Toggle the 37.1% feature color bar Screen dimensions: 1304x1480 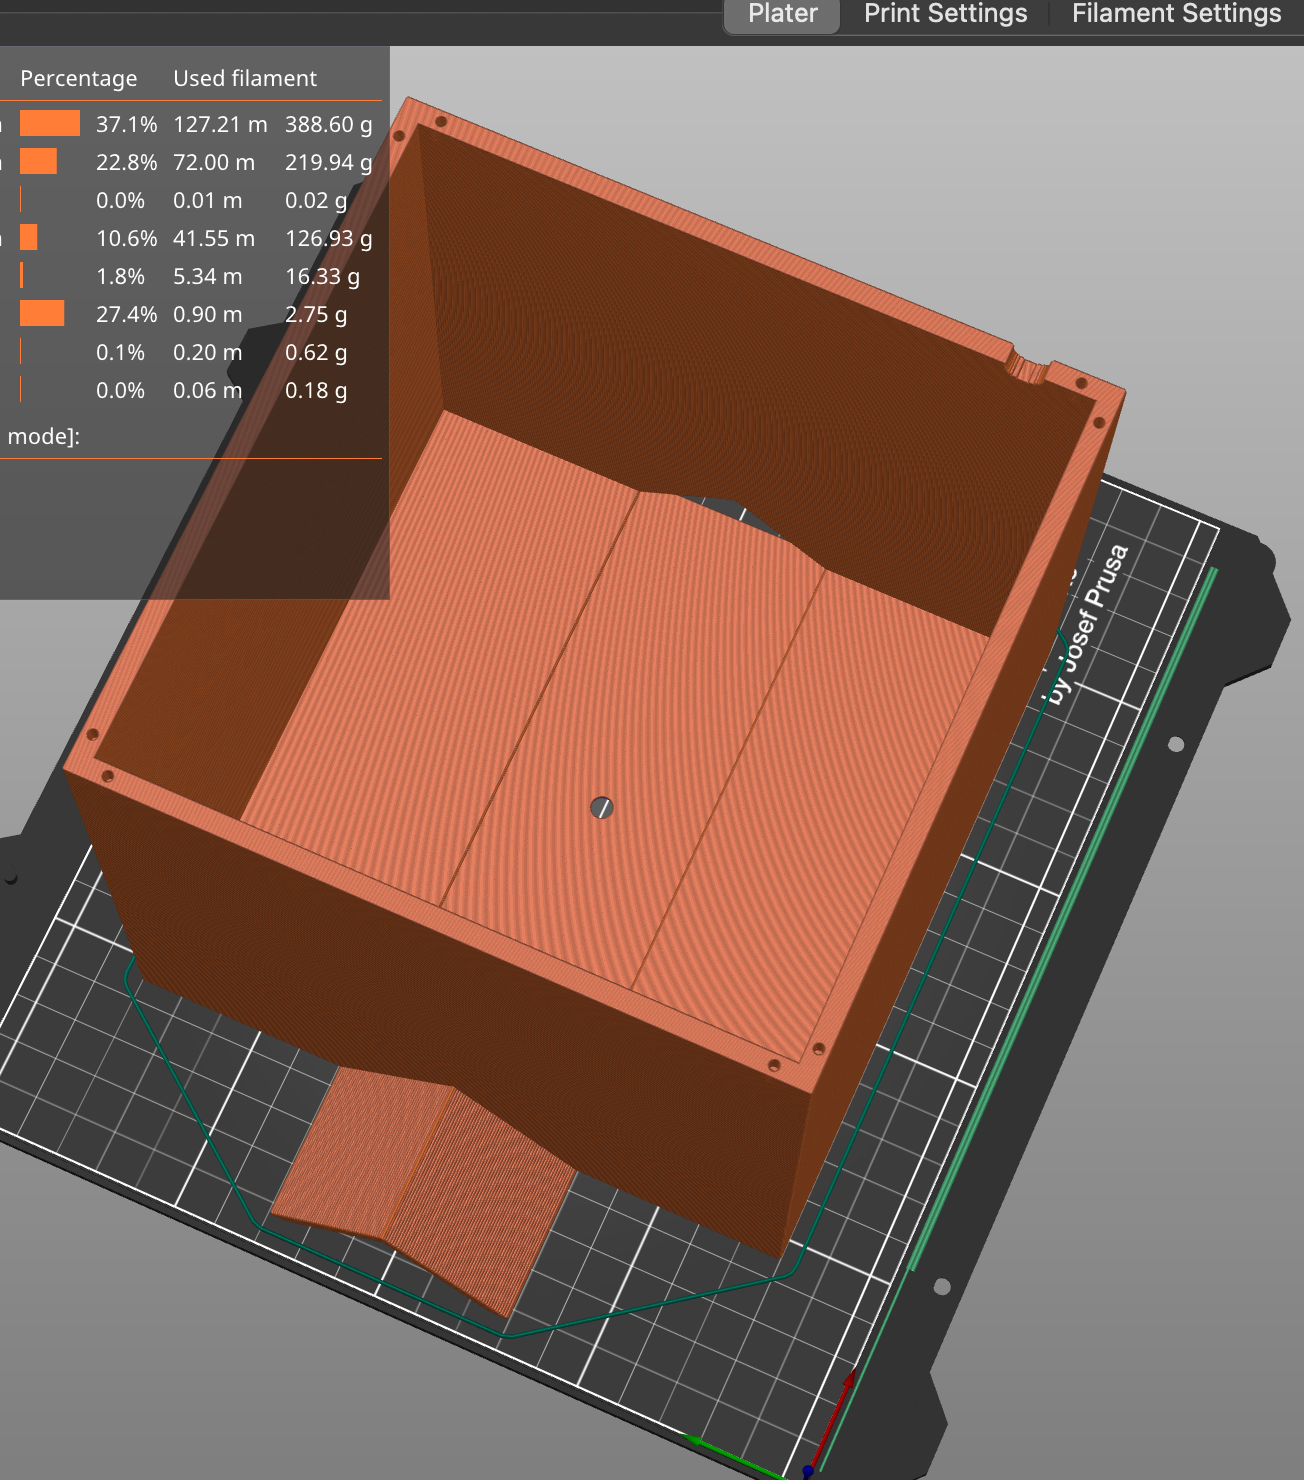coord(50,124)
